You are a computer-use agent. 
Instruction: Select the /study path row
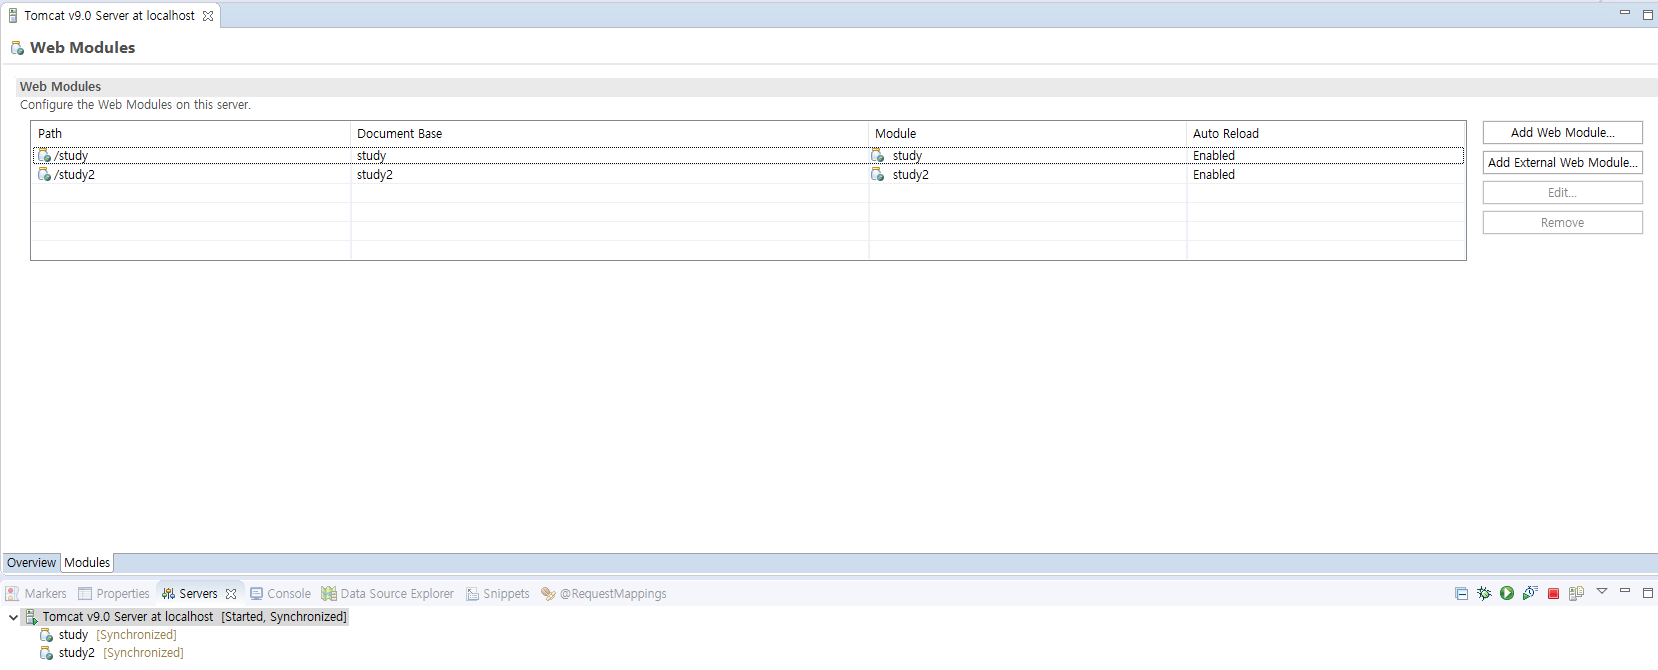(x=748, y=155)
